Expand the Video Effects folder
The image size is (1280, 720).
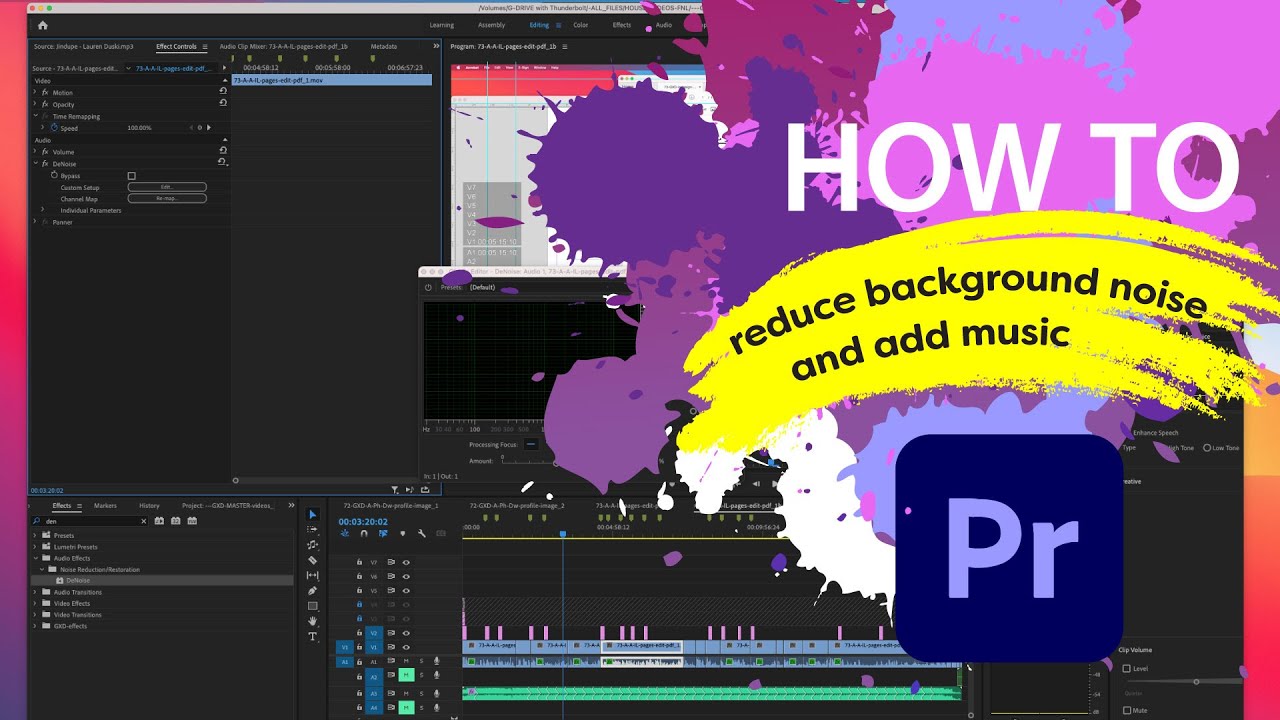click(35, 603)
